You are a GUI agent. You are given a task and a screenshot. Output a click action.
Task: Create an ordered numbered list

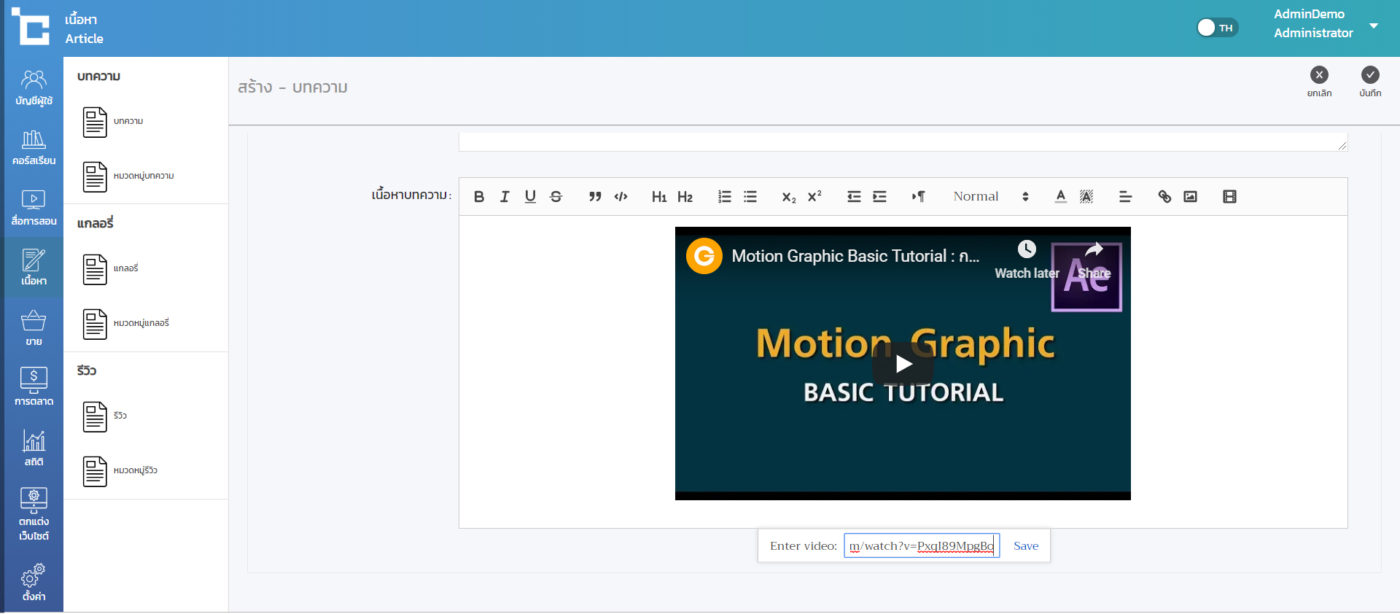click(725, 197)
